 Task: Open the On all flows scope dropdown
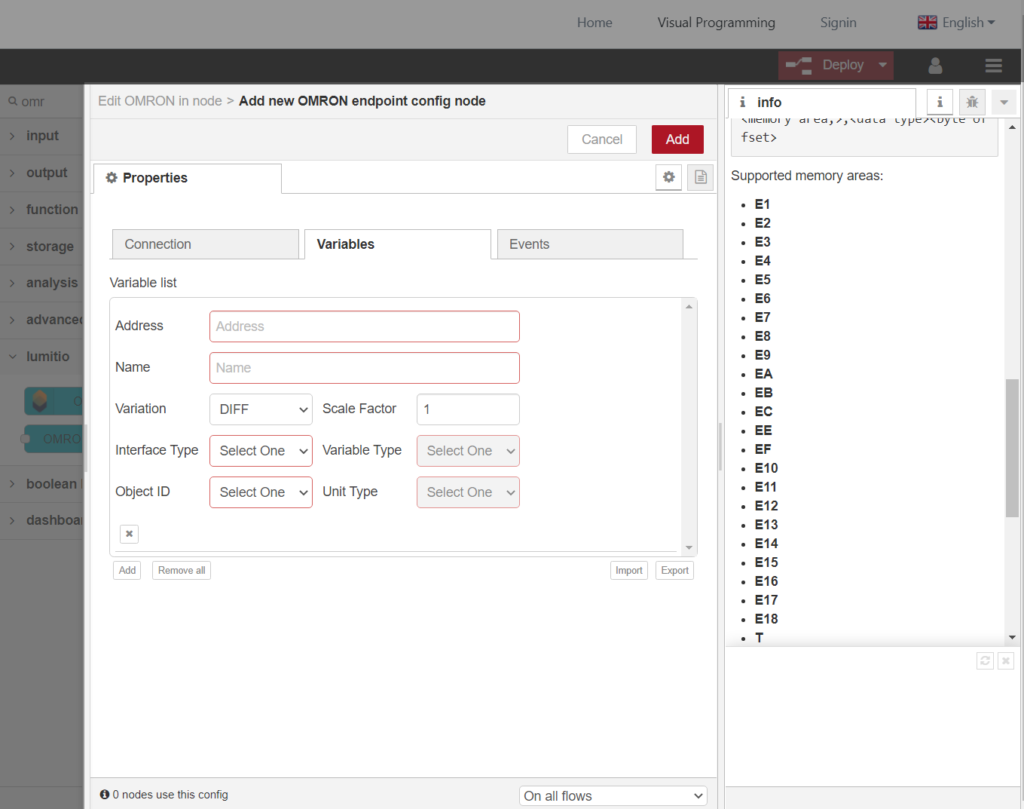click(x=613, y=796)
